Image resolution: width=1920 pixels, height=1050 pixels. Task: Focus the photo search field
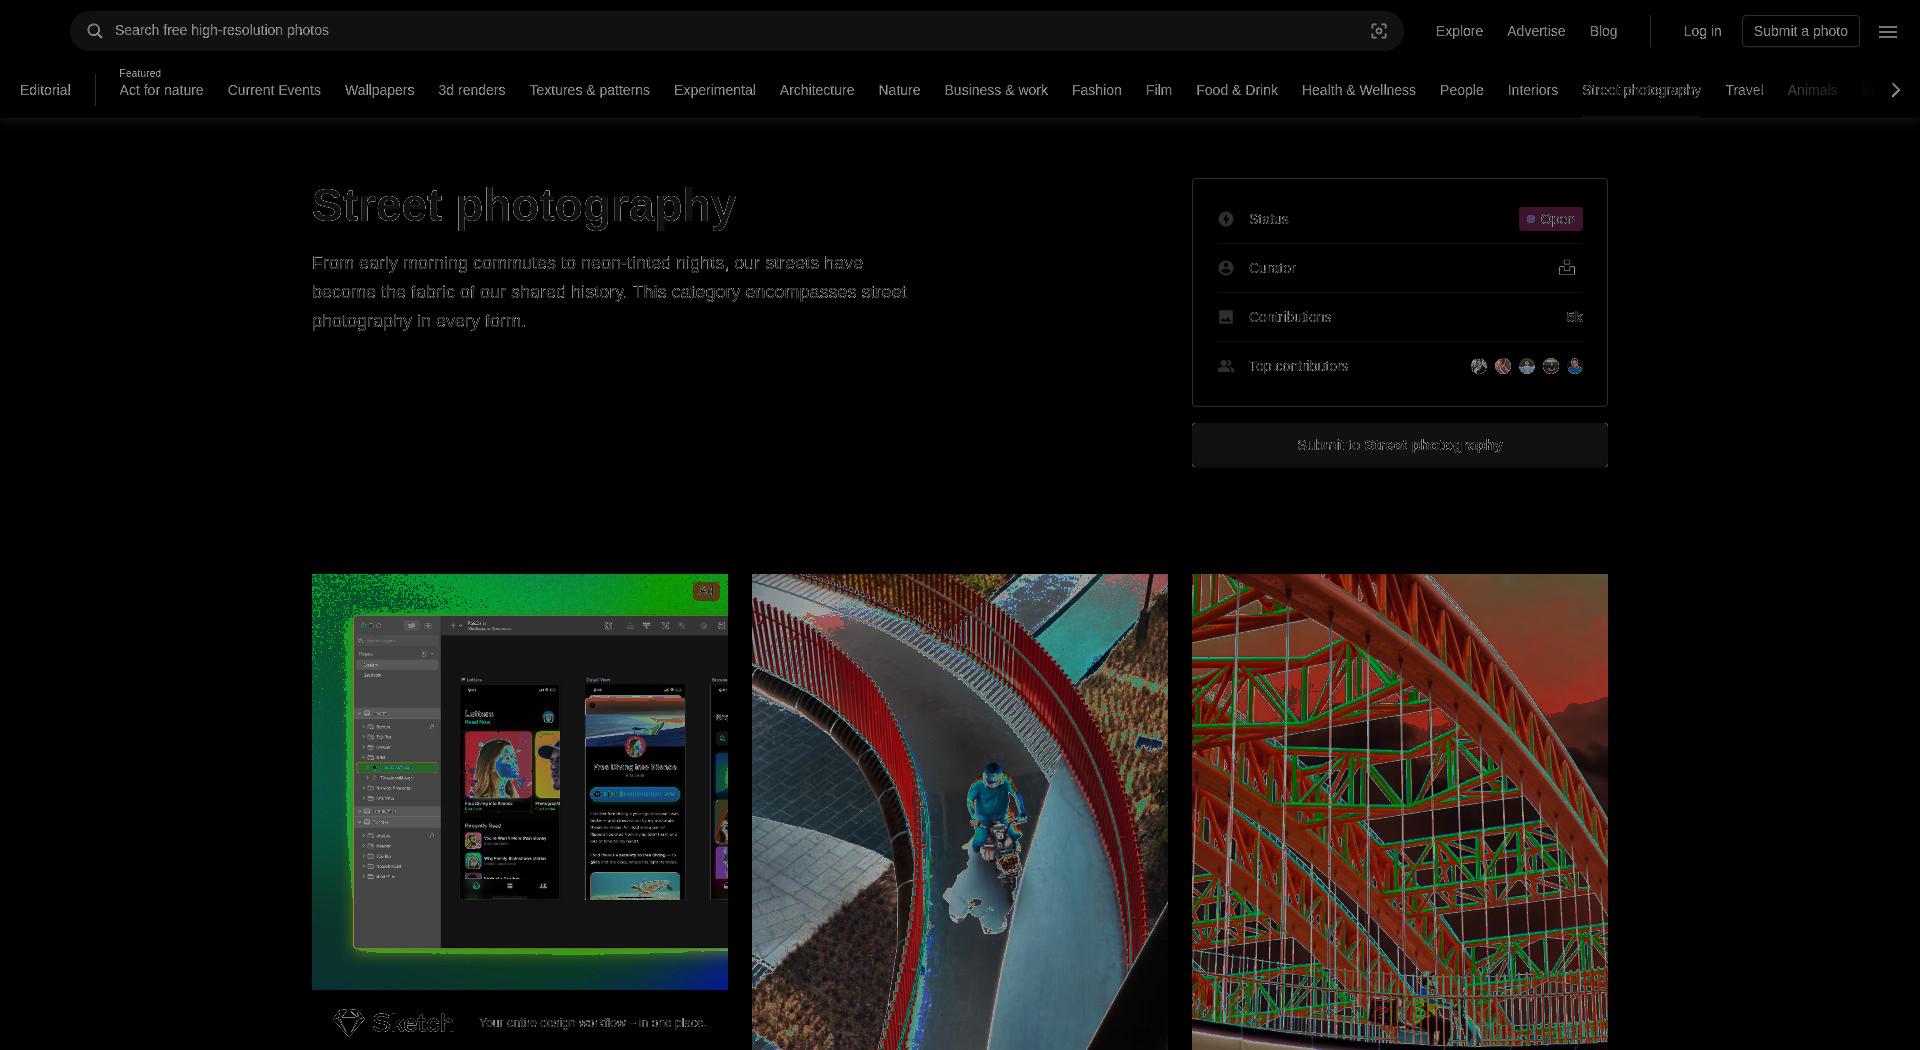pos(737,31)
